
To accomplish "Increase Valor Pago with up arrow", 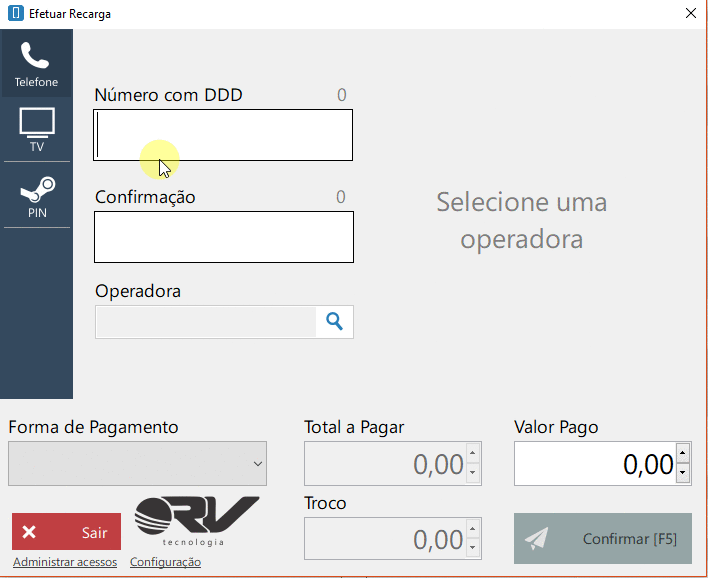I will pos(683,454).
